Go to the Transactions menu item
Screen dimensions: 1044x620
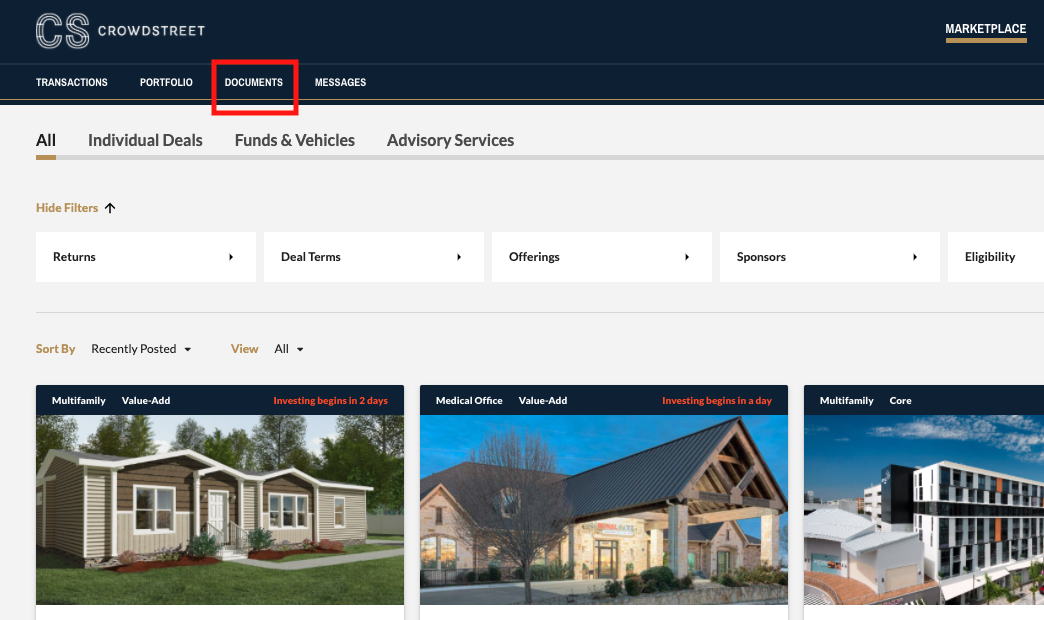point(72,83)
